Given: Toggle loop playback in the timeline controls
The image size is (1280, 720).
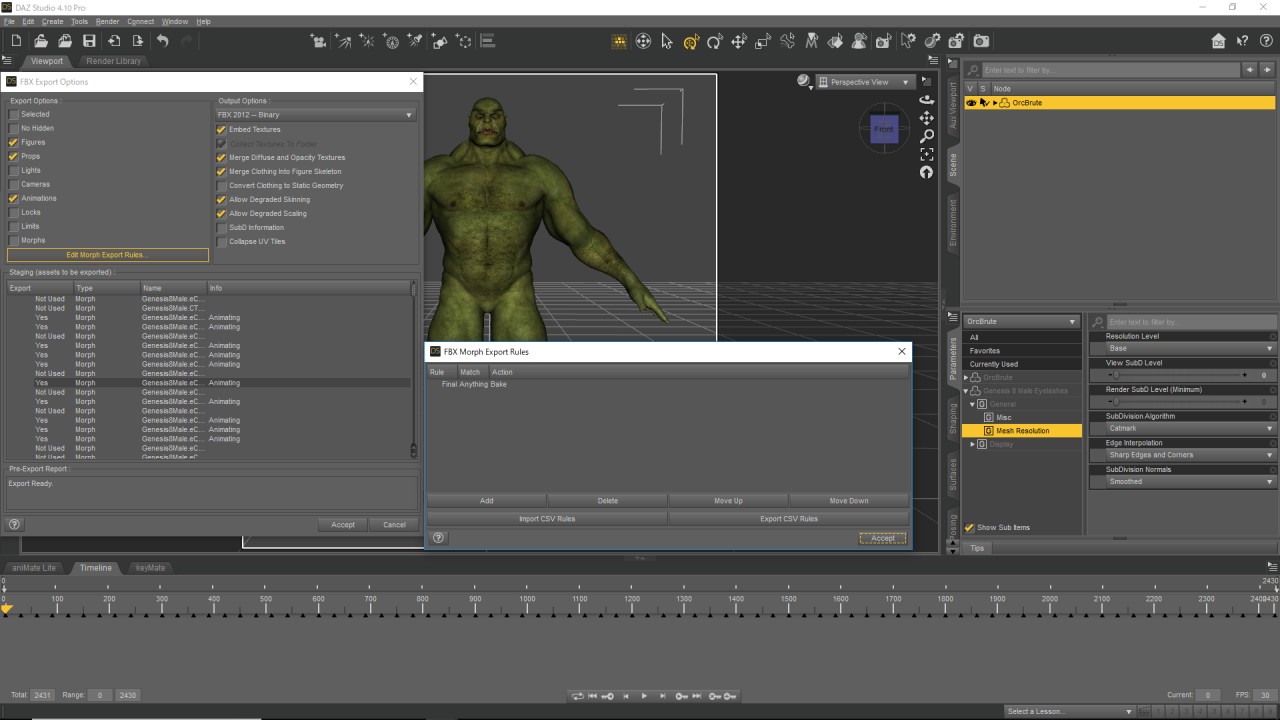Looking at the screenshot, I should click(577, 696).
